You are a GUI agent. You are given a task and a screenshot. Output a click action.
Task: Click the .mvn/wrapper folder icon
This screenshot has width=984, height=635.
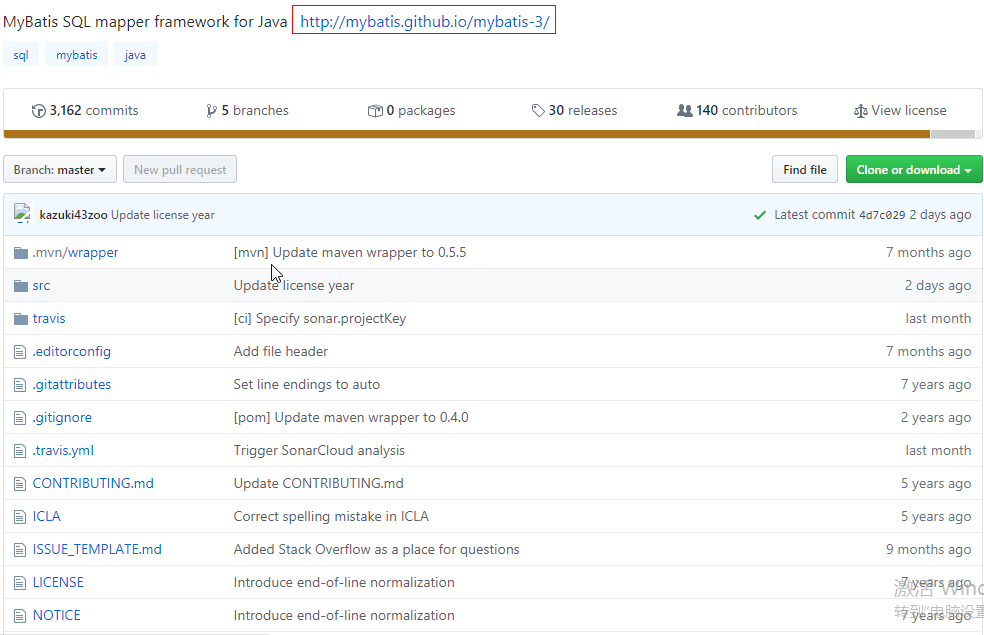(21, 253)
